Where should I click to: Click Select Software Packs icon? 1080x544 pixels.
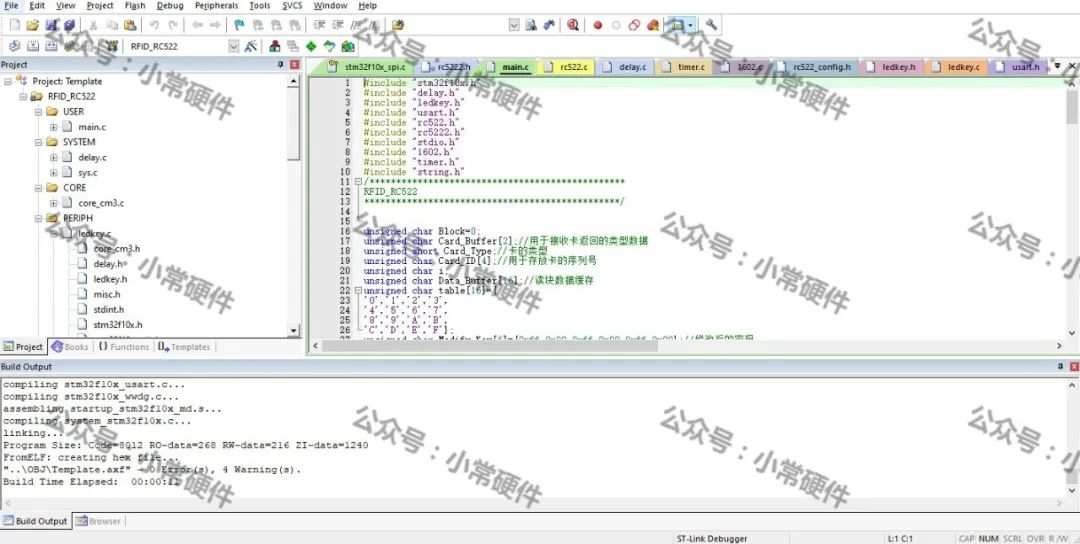tap(330, 46)
